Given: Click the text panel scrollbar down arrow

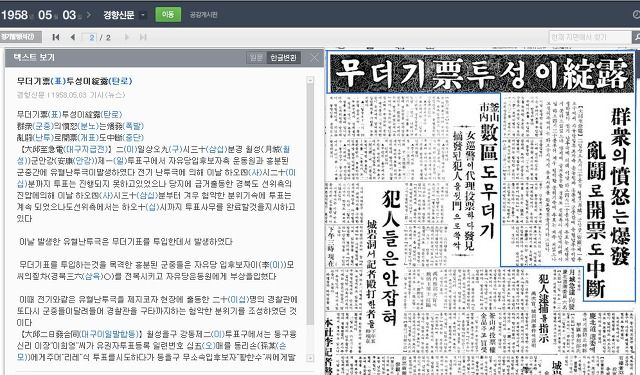Looking at the screenshot, I should tap(310, 358).
